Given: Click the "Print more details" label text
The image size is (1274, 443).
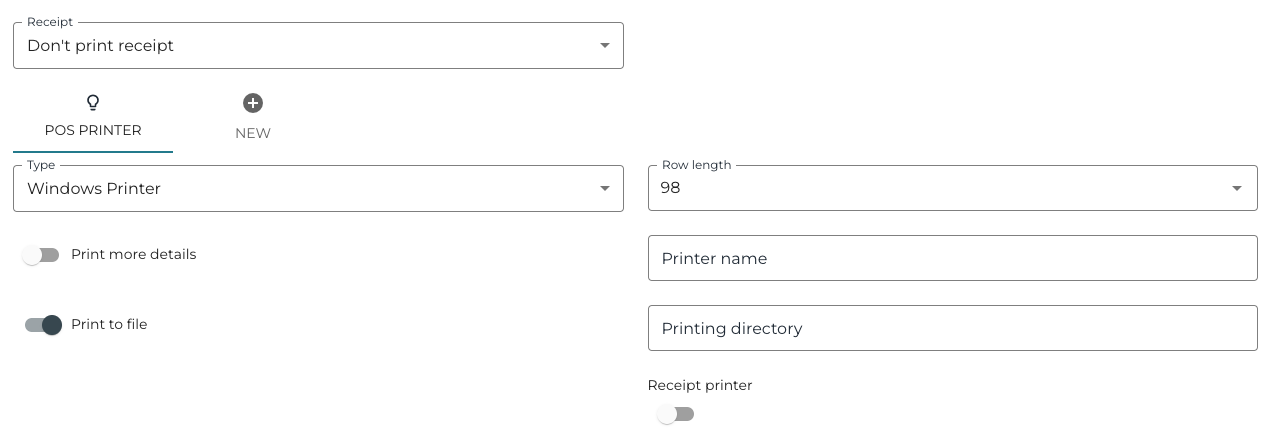Looking at the screenshot, I should pyautogui.click(x=133, y=254).
